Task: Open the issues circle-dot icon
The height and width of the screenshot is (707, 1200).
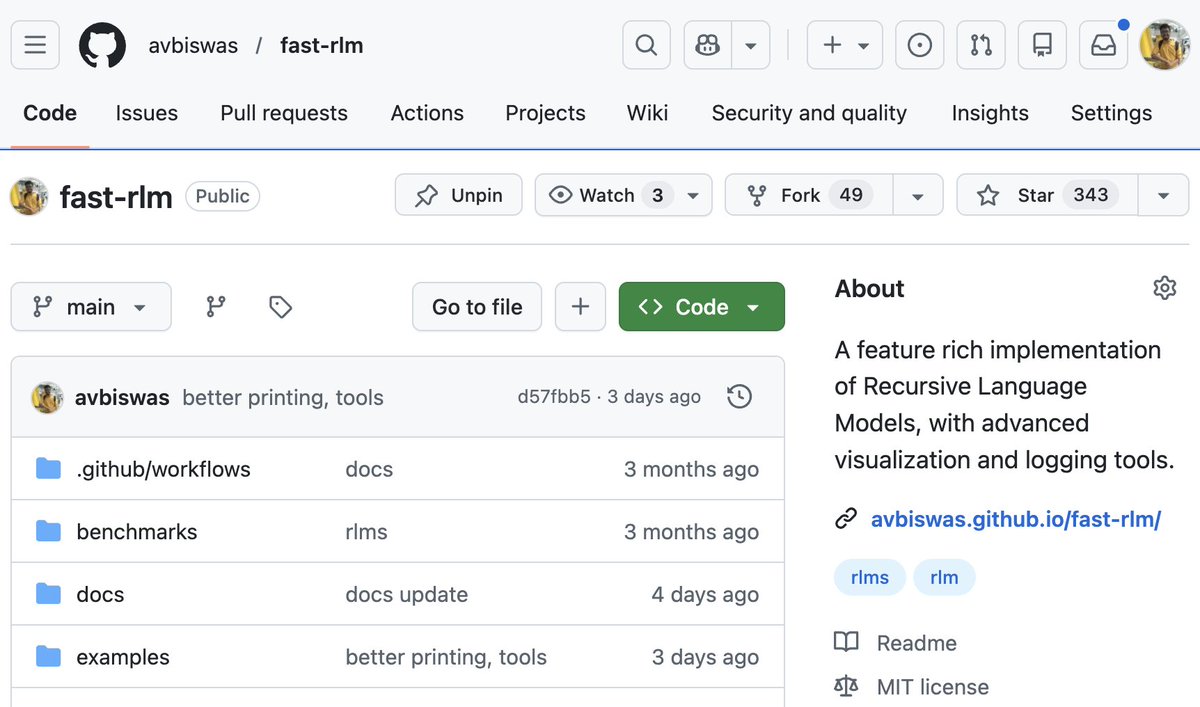Action: pos(920,45)
